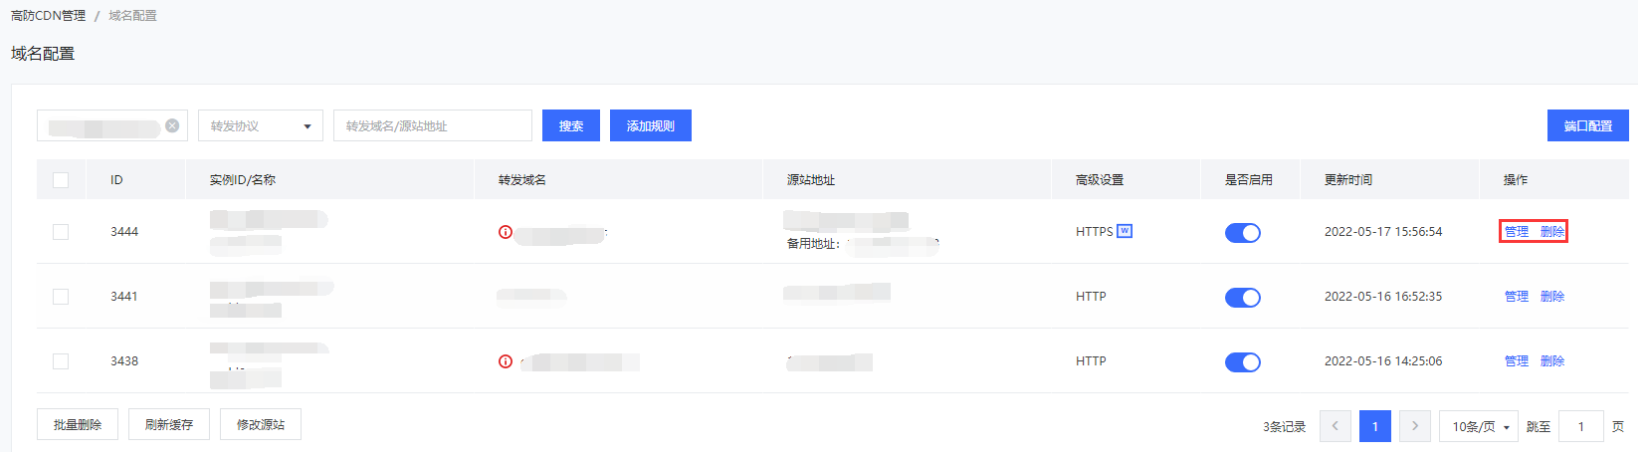Click the 转发域名 column header
The width and height of the screenshot is (1638, 452).
(522, 180)
